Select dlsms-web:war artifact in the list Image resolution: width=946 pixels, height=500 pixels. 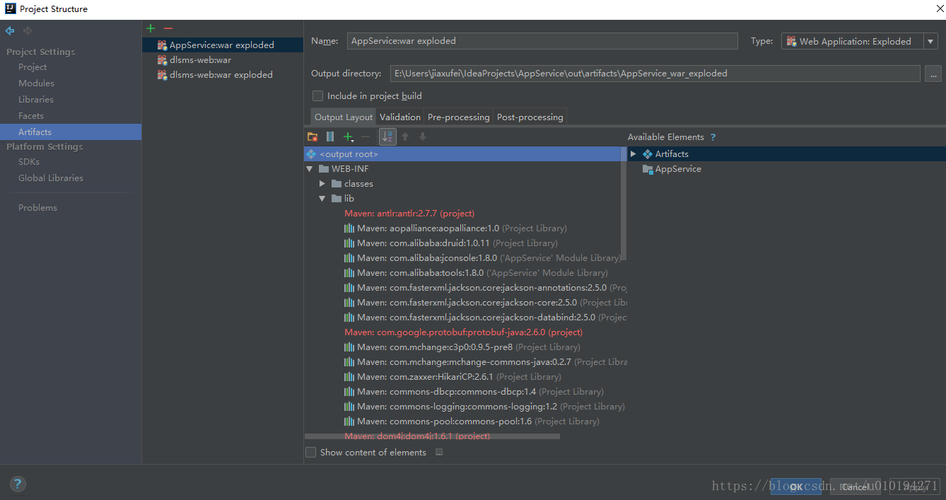(x=200, y=60)
